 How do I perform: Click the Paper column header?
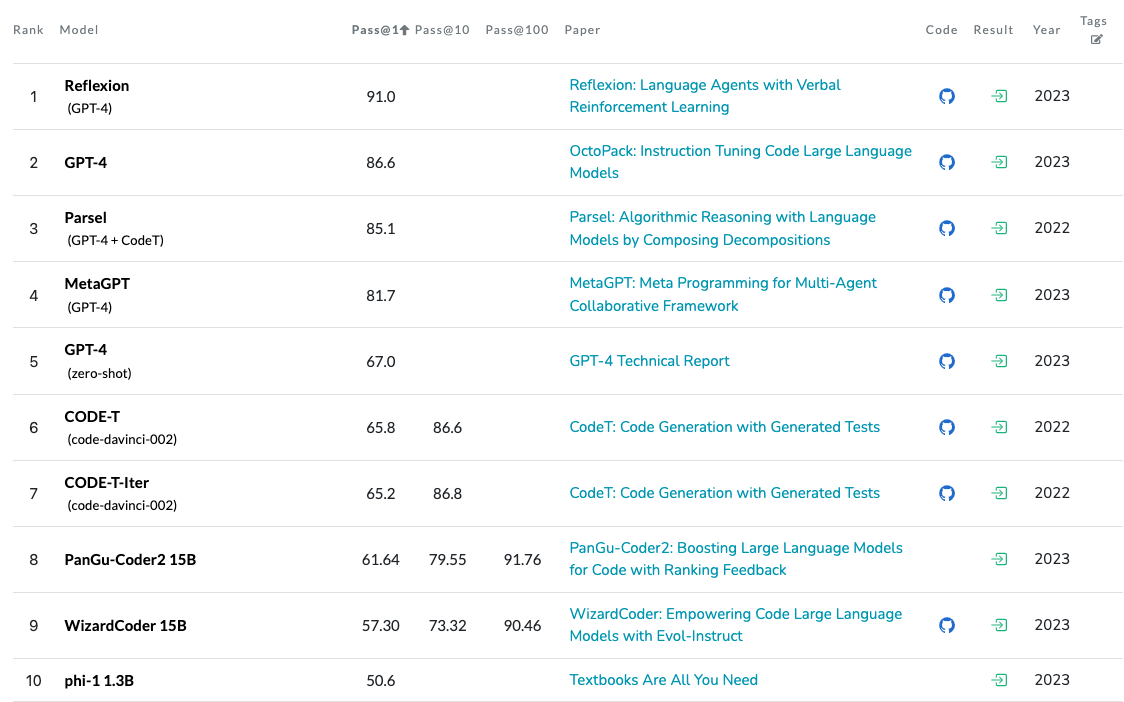(x=582, y=29)
